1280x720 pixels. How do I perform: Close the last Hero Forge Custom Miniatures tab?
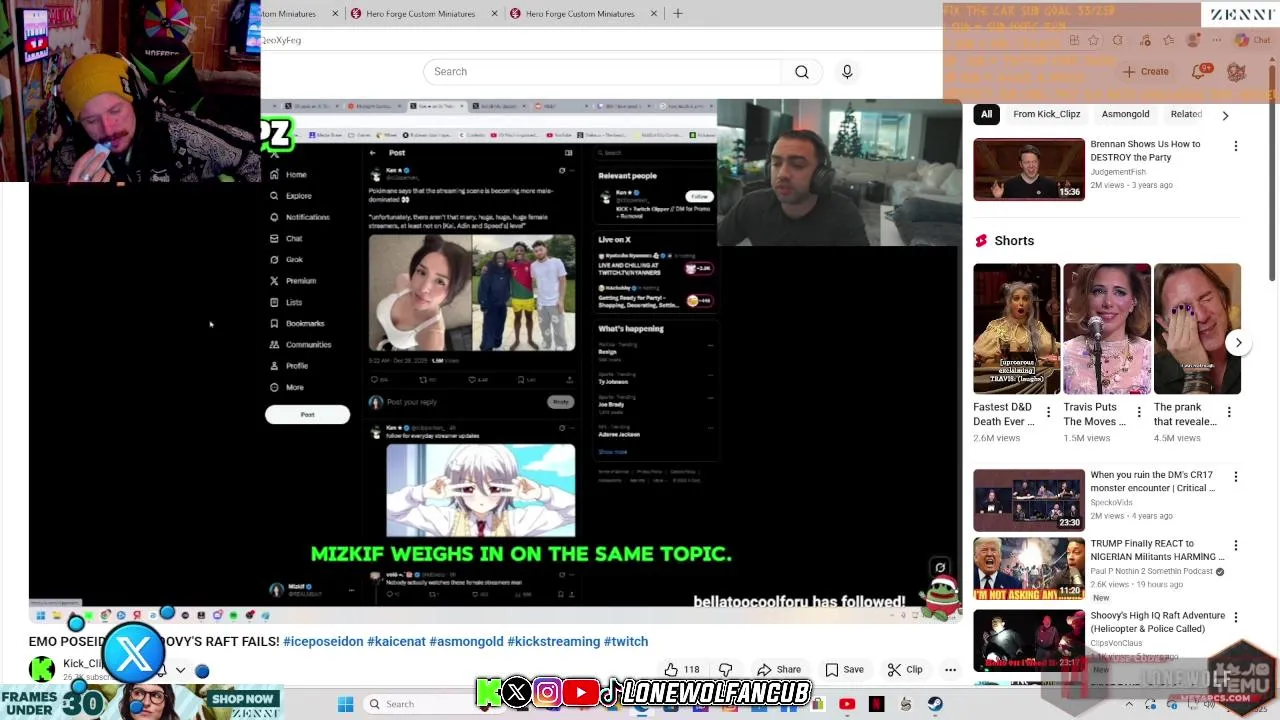tap(654, 13)
